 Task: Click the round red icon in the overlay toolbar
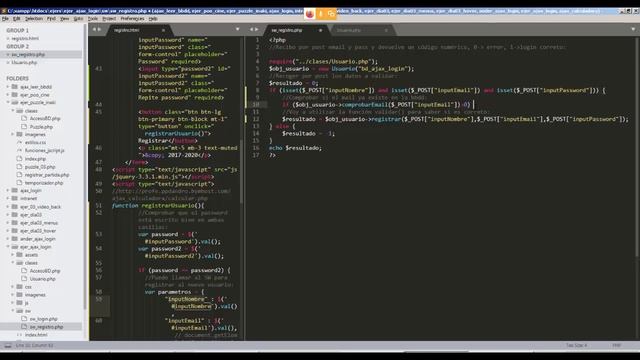tap(310, 14)
